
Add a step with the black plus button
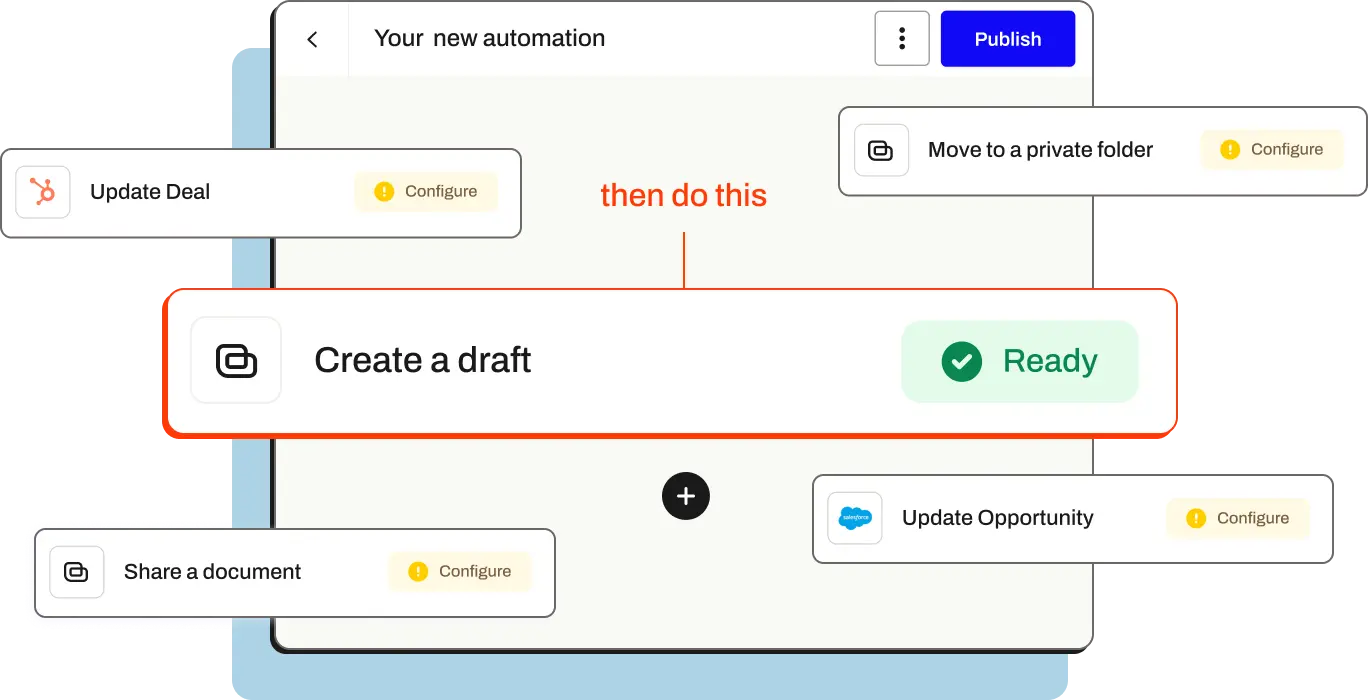point(686,496)
